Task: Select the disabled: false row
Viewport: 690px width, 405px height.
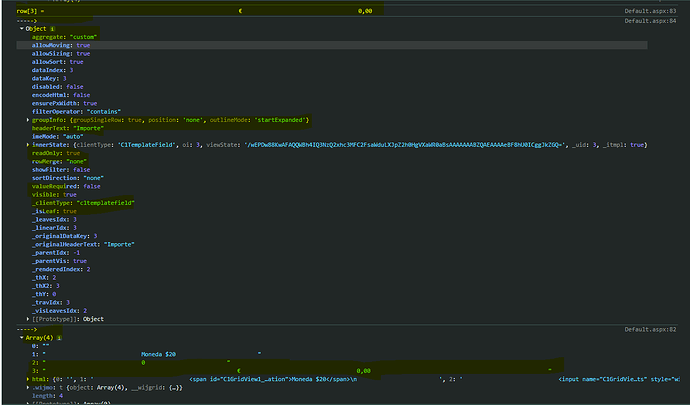Action: [58, 87]
